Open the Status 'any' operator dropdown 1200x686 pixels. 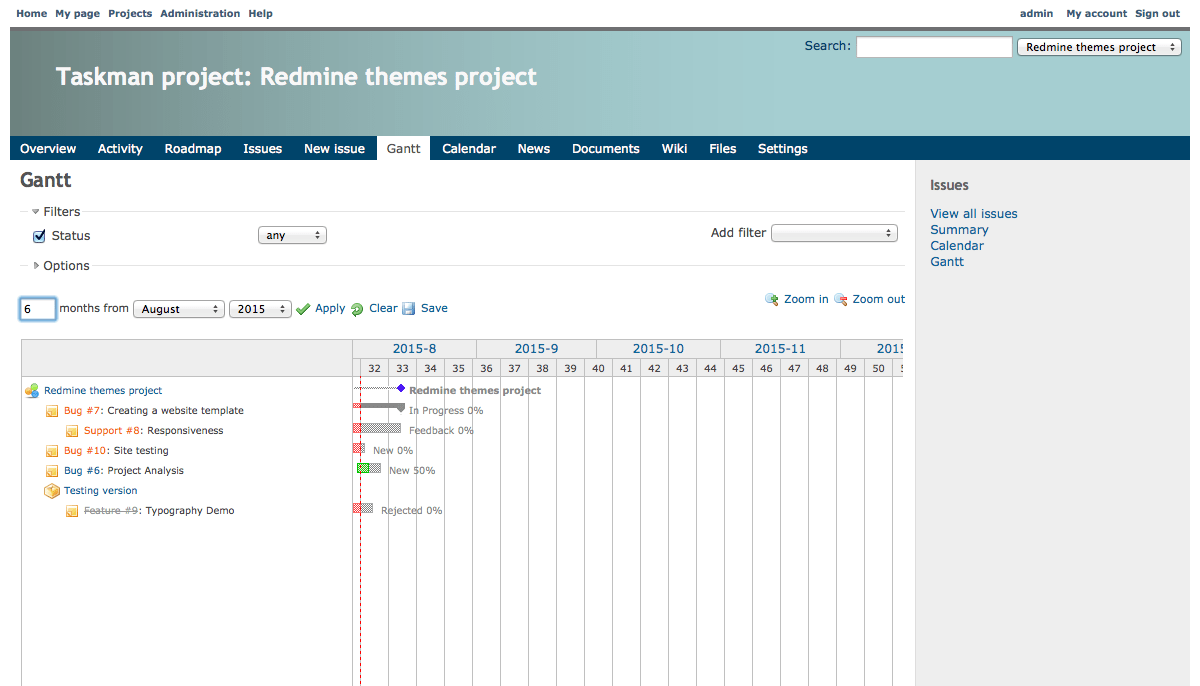(x=292, y=235)
